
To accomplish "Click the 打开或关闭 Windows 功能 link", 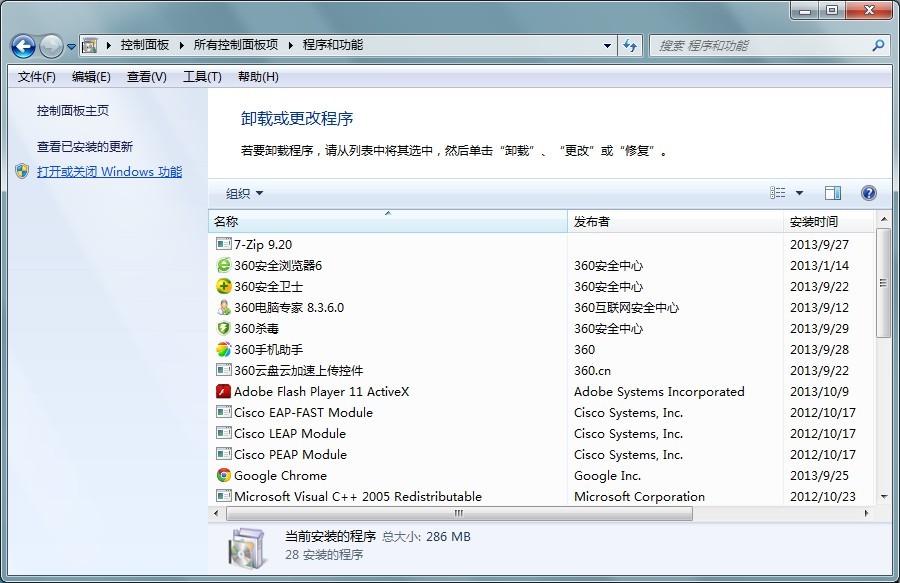I will coord(108,171).
